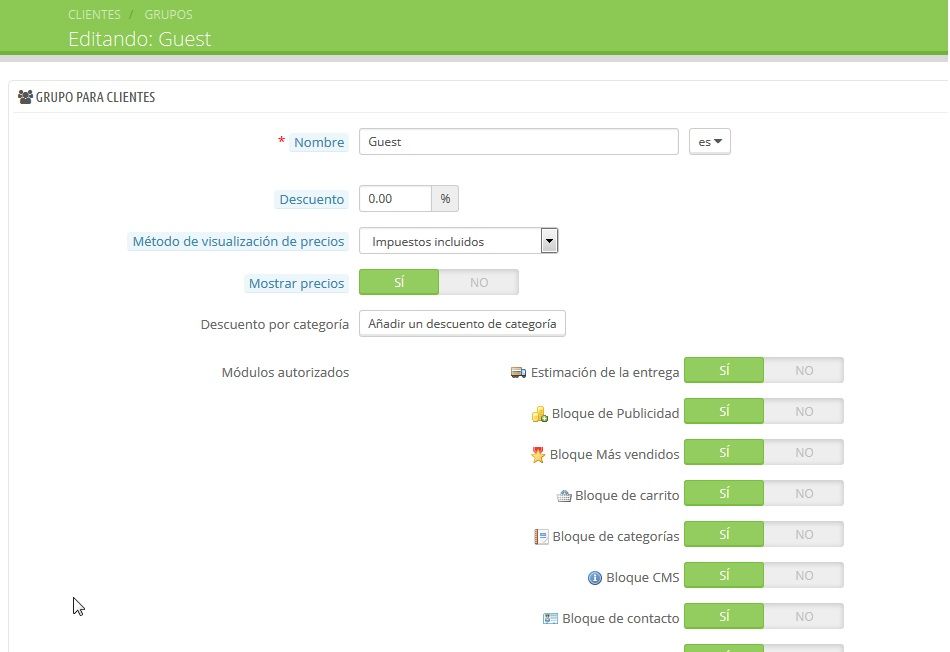Screen dimensions: 950x652
Task: Click the Descuento field label
Action: [x=311, y=199]
